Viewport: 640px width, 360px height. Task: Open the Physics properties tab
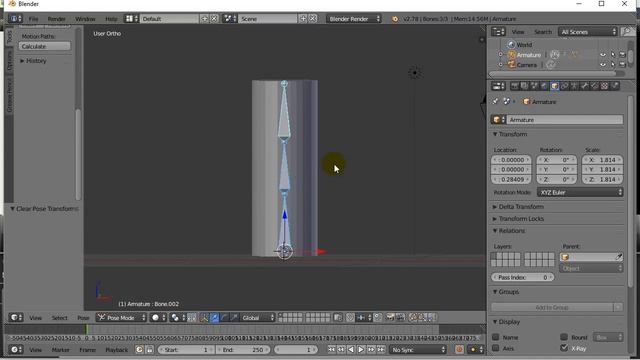(614, 86)
